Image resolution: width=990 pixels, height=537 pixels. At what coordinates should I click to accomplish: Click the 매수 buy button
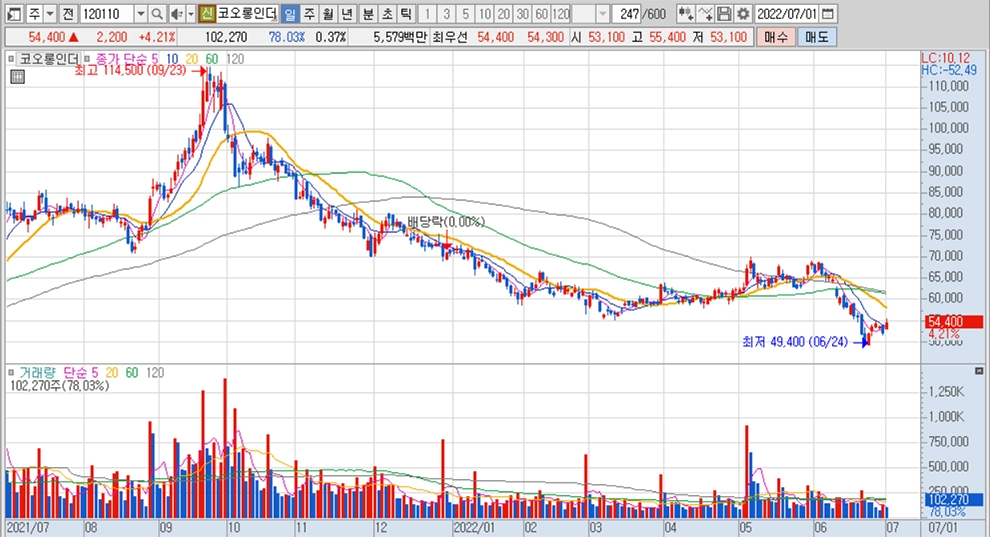(x=775, y=37)
